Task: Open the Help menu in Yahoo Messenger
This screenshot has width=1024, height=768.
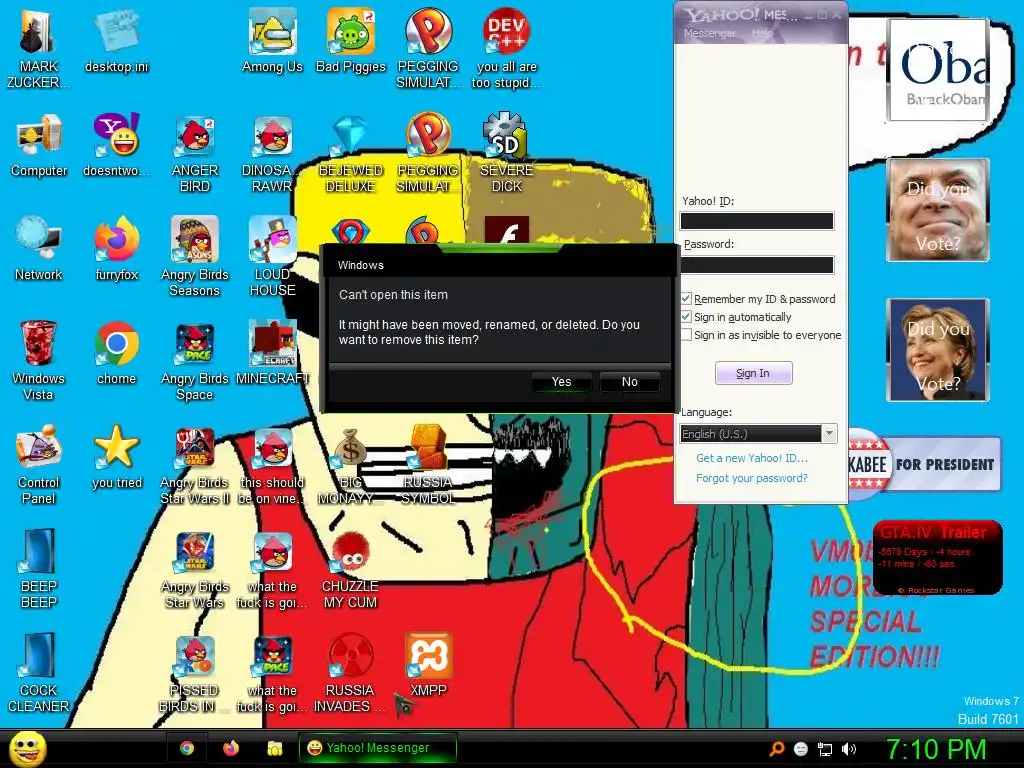Action: point(762,33)
